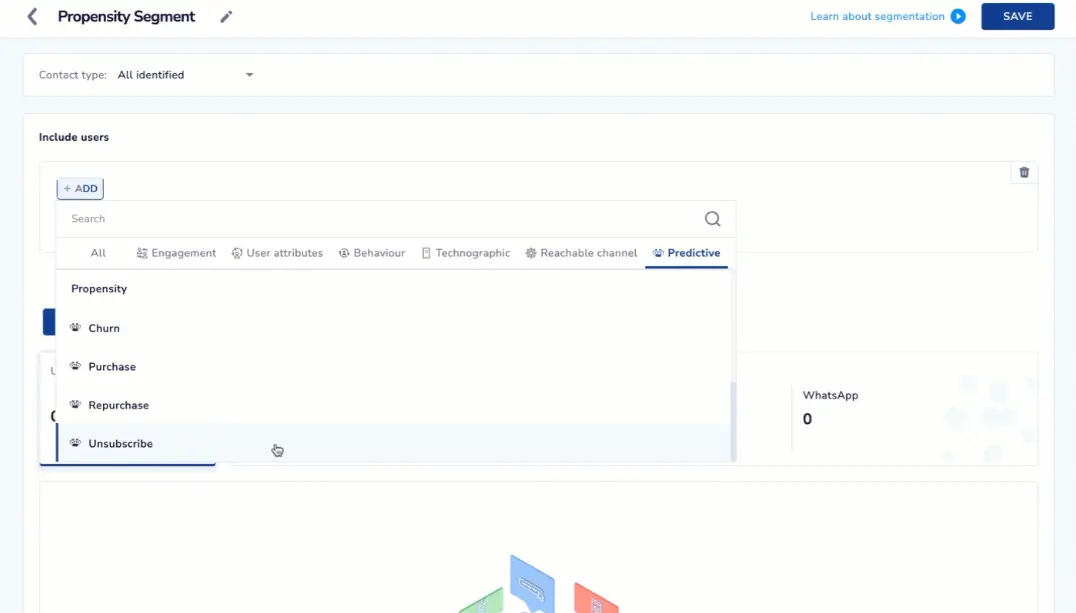Click the Unsubscribe propensity icon
This screenshot has height=613, width=1076.
coord(75,443)
